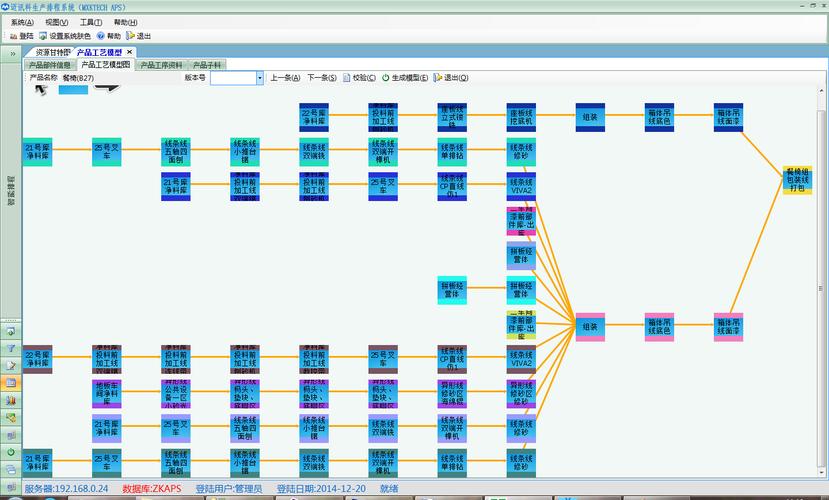This screenshot has height=500, width=829.
Task: Select the dark-blue-bordered 组装 node
Action: (590, 117)
